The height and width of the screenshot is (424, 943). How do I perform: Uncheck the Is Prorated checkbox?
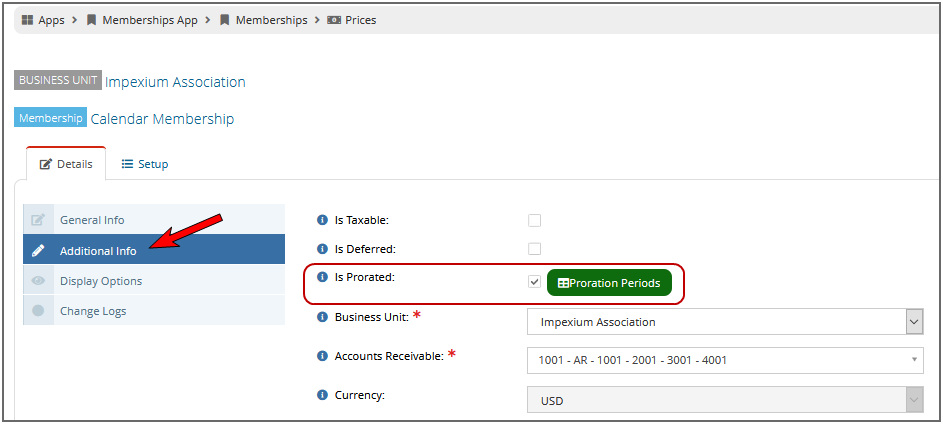point(534,282)
